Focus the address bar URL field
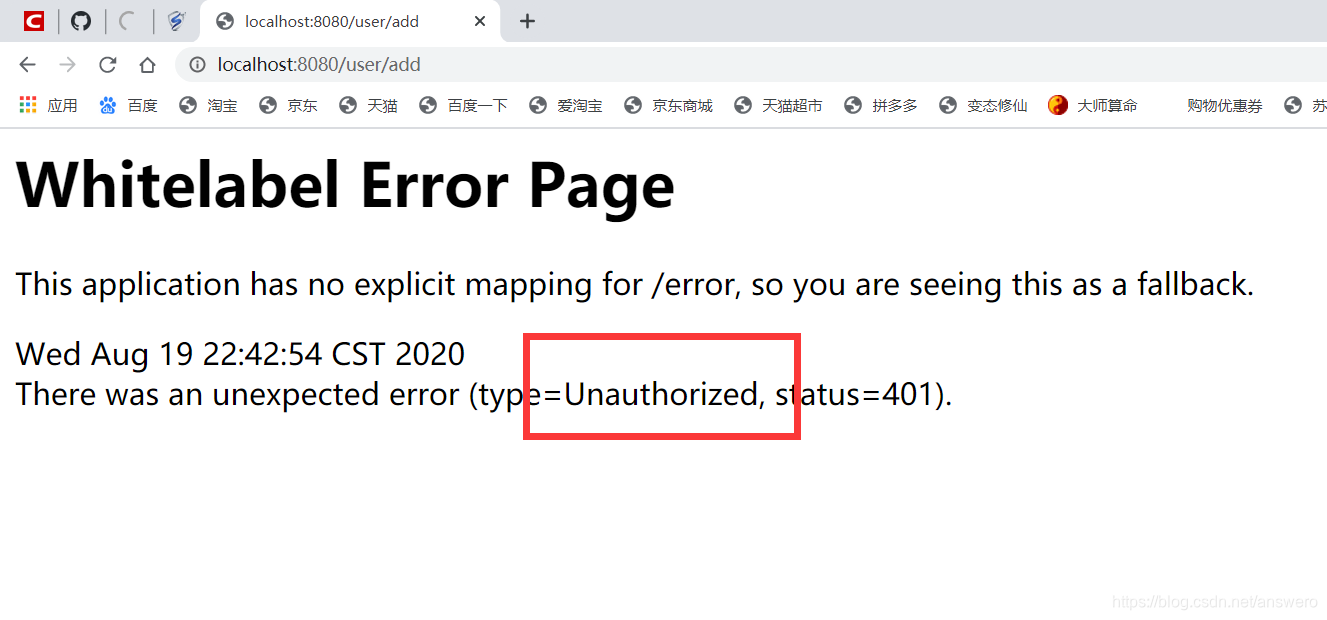The height and width of the screenshot is (620, 1327). 750,65
